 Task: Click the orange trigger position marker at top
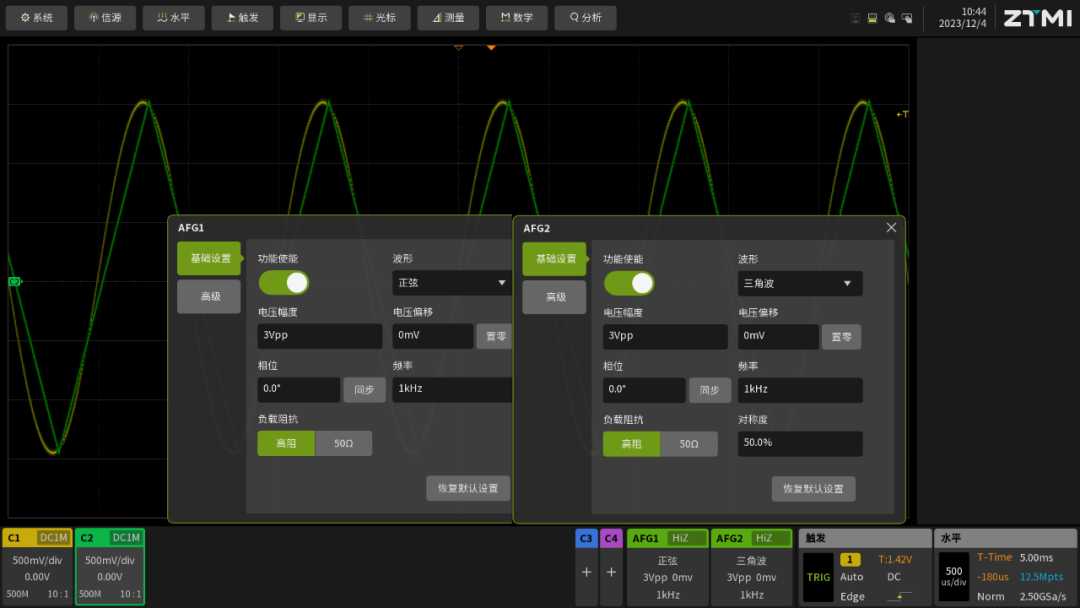[491, 47]
